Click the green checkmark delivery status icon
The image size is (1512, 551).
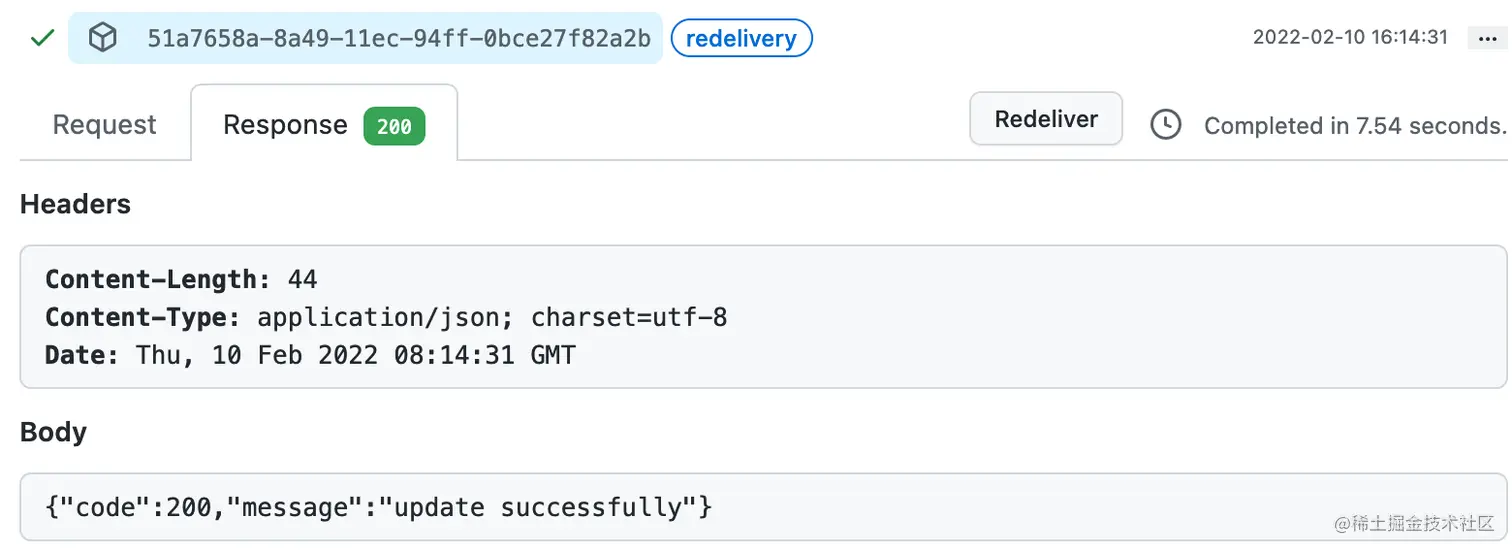tap(42, 39)
